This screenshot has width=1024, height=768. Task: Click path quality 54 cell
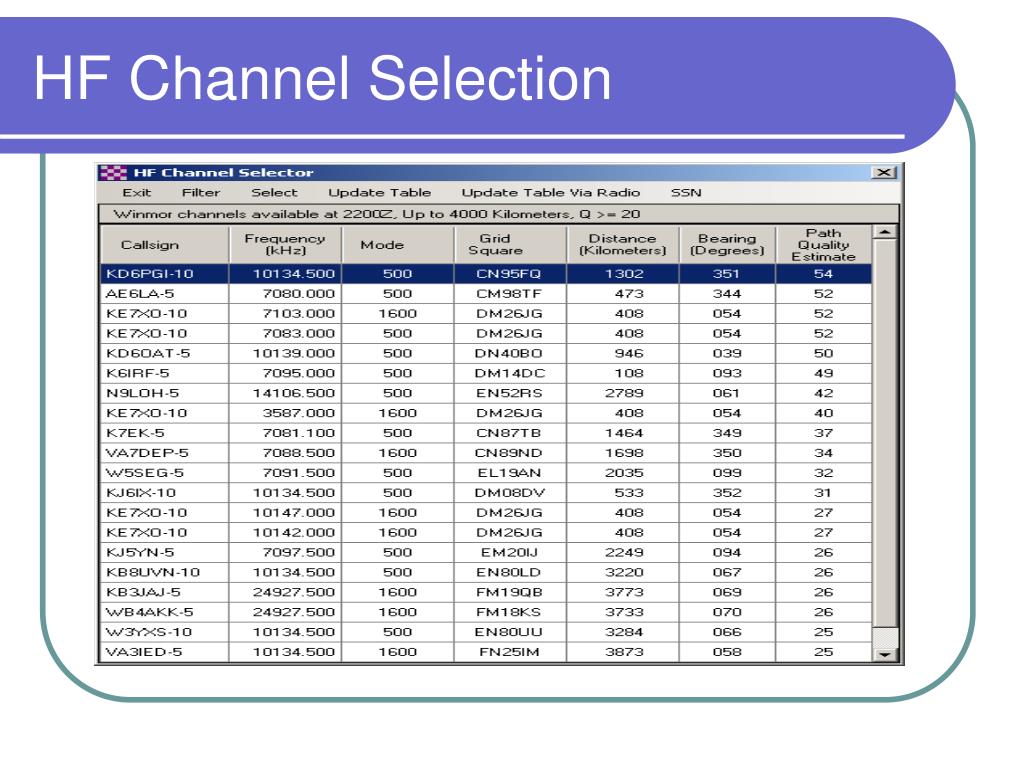point(824,274)
